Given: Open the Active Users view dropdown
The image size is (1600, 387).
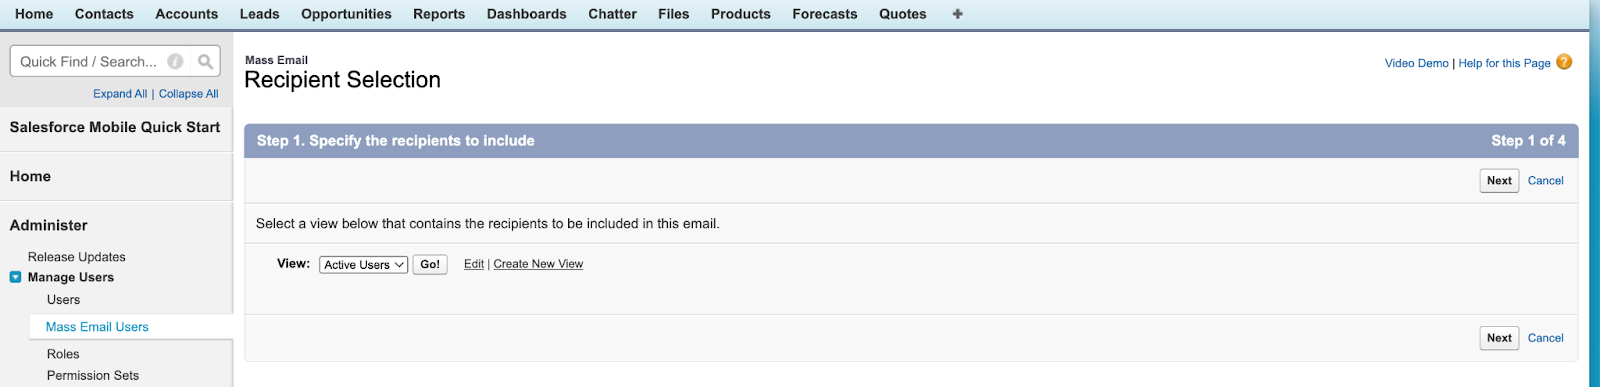Looking at the screenshot, I should click(364, 265).
